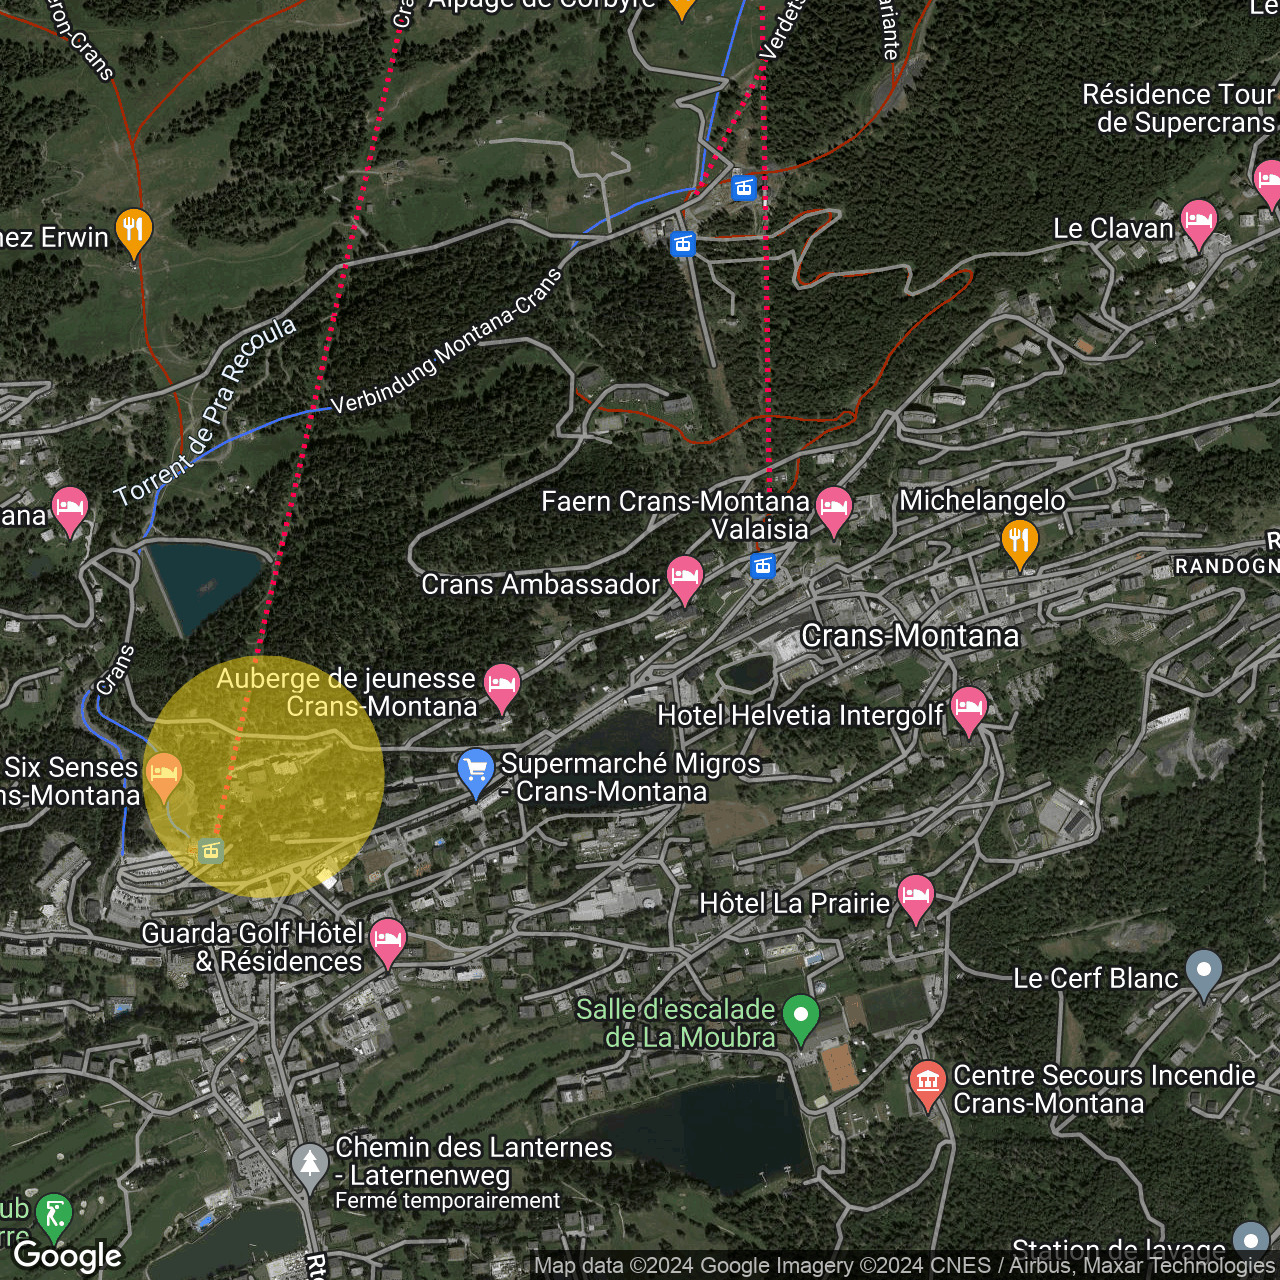This screenshot has width=1280, height=1280.
Task: Click the Le Cerf Blanc gray pin
Action: pyautogui.click(x=1204, y=971)
